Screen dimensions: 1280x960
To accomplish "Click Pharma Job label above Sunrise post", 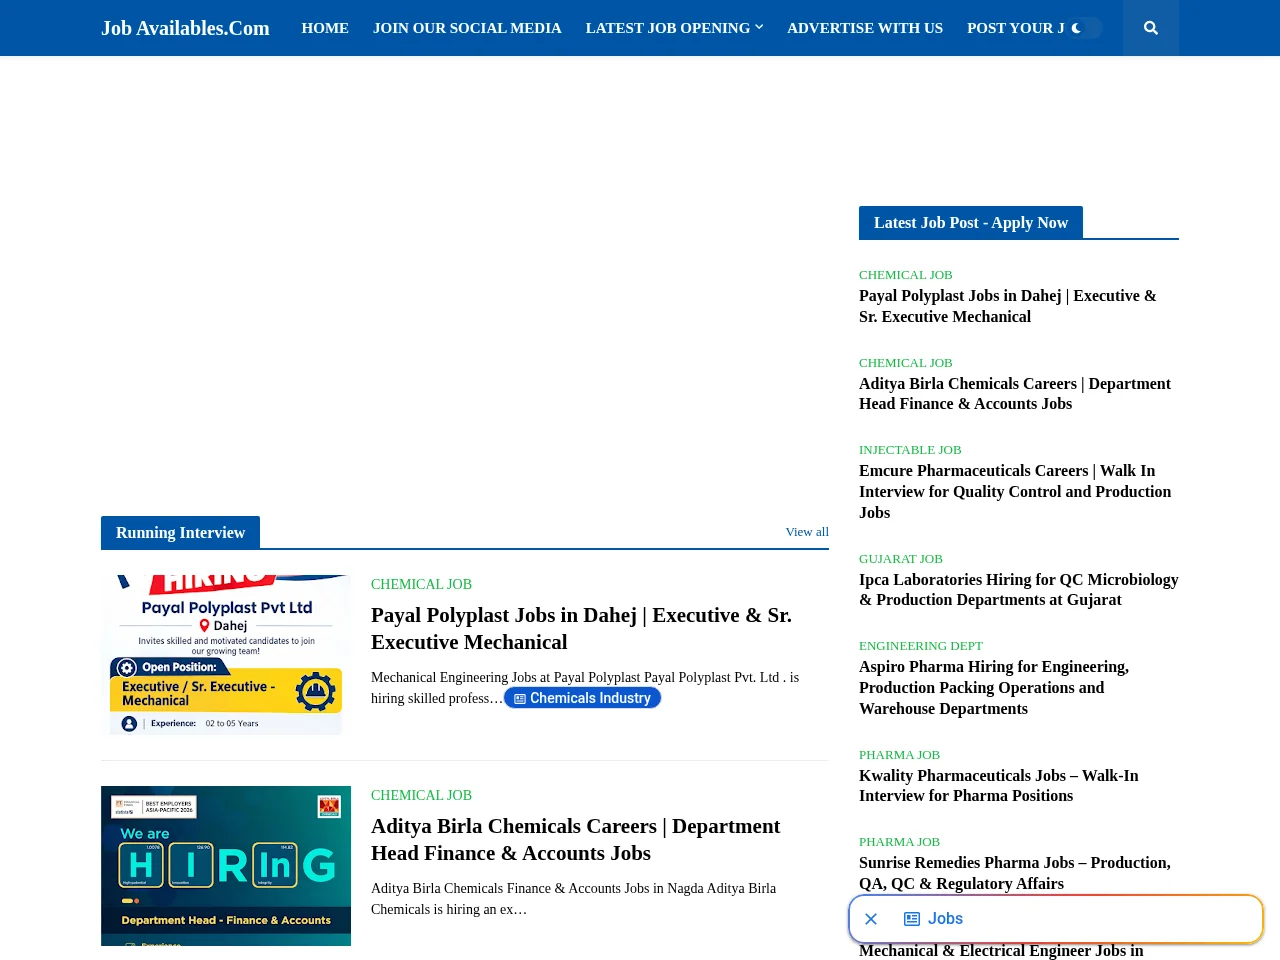I will click(x=899, y=842).
